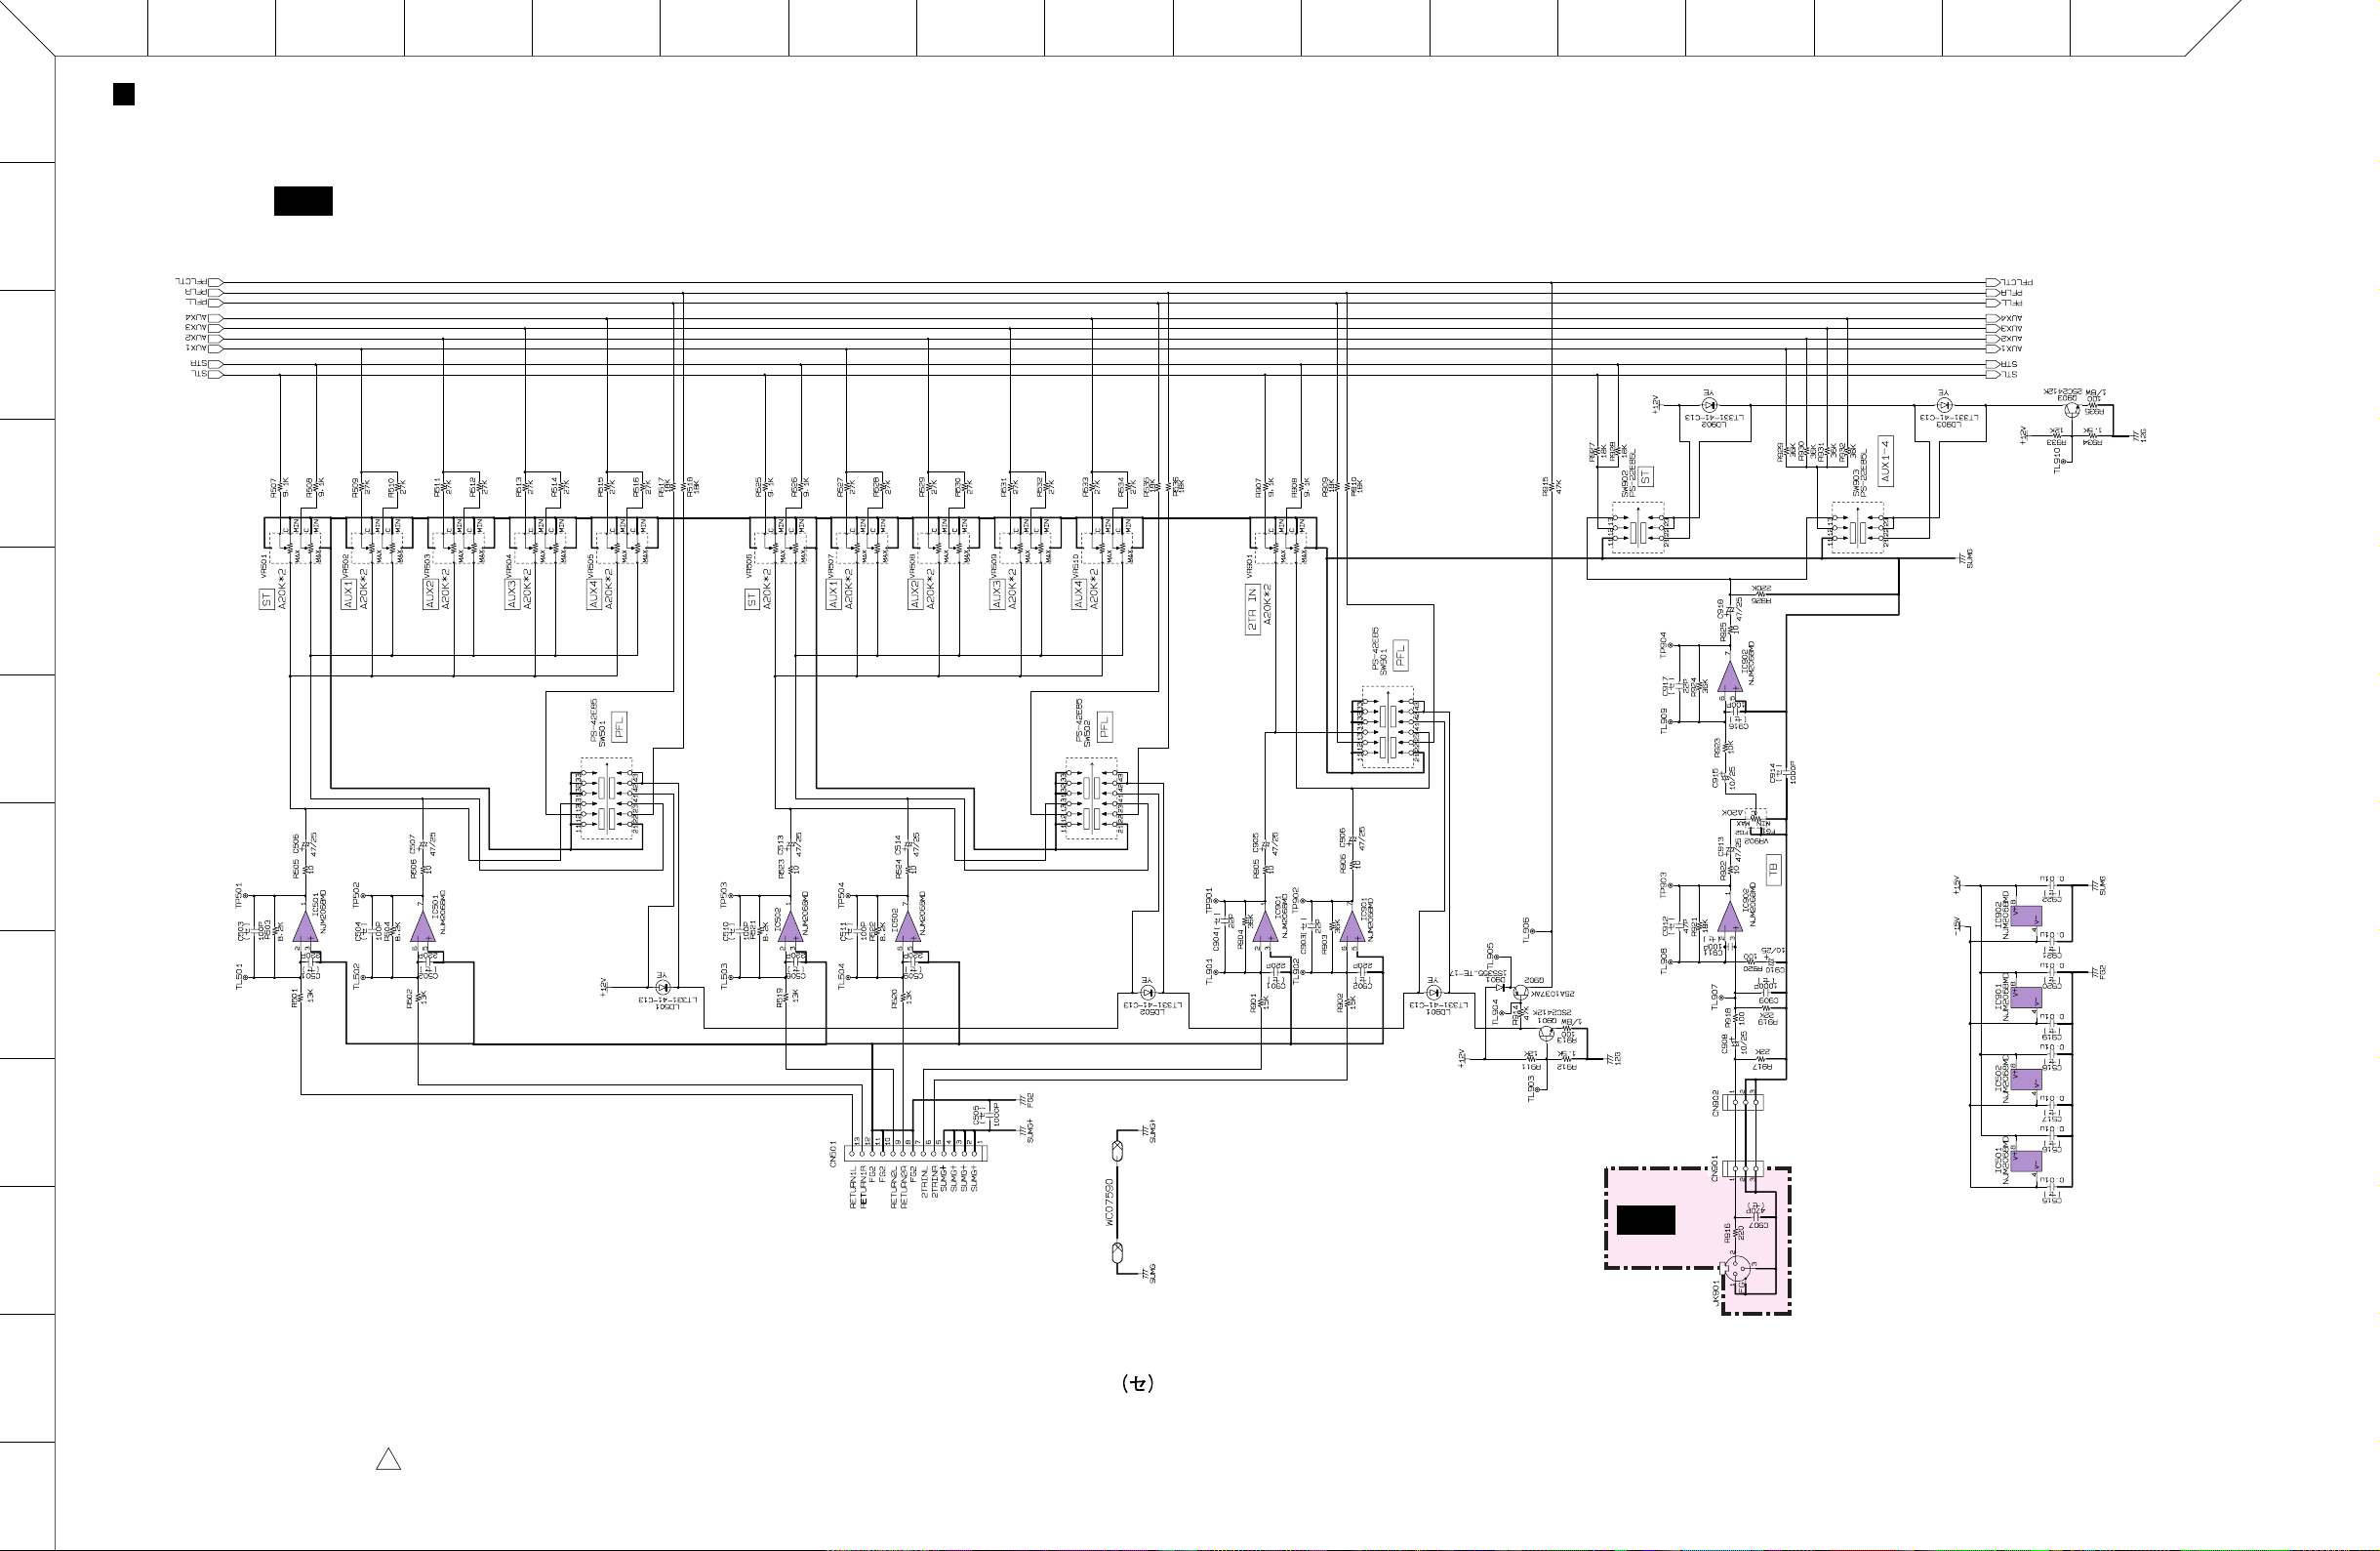
Task: Click the TB boxed label
Action: click(x=1774, y=870)
